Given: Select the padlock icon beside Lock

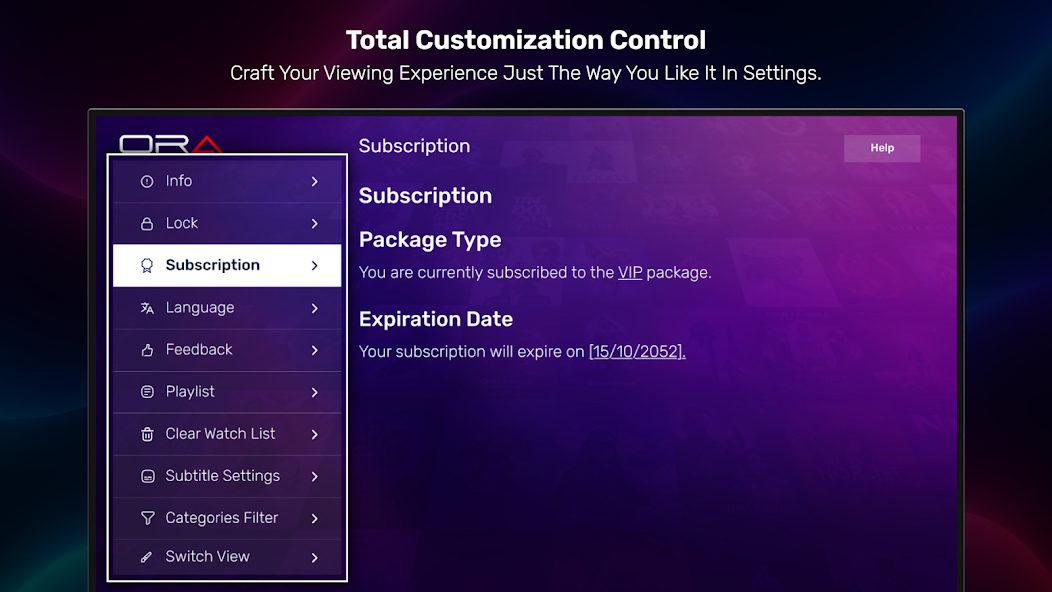Looking at the screenshot, I should (x=147, y=223).
